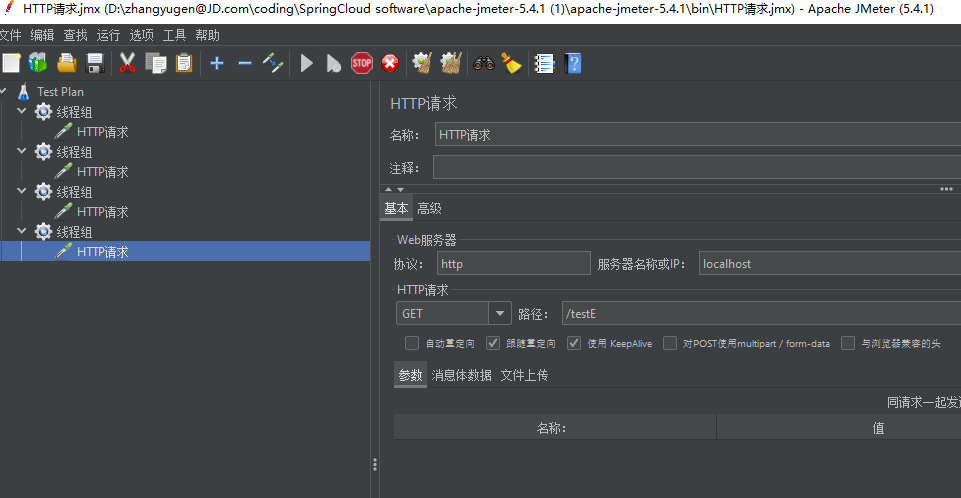961x498 pixels.
Task: Open the 选项 menu
Action: [x=142, y=35]
